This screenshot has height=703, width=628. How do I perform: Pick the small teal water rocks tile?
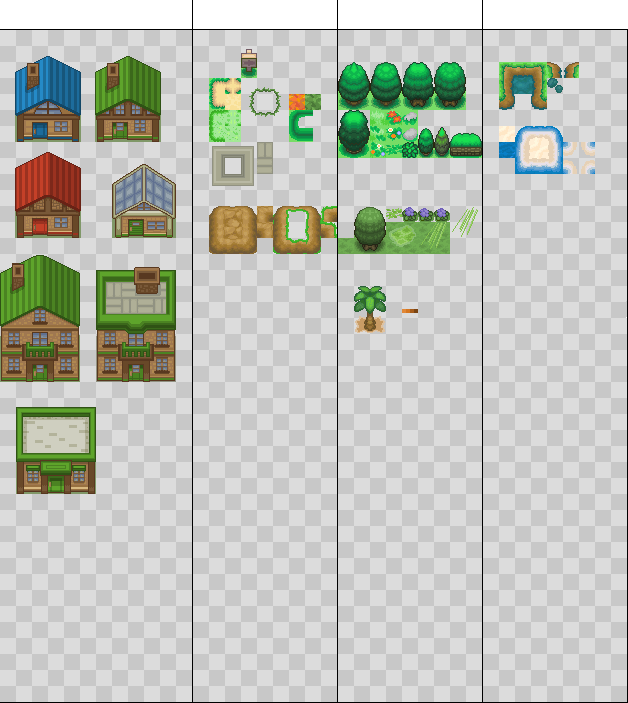[555, 86]
